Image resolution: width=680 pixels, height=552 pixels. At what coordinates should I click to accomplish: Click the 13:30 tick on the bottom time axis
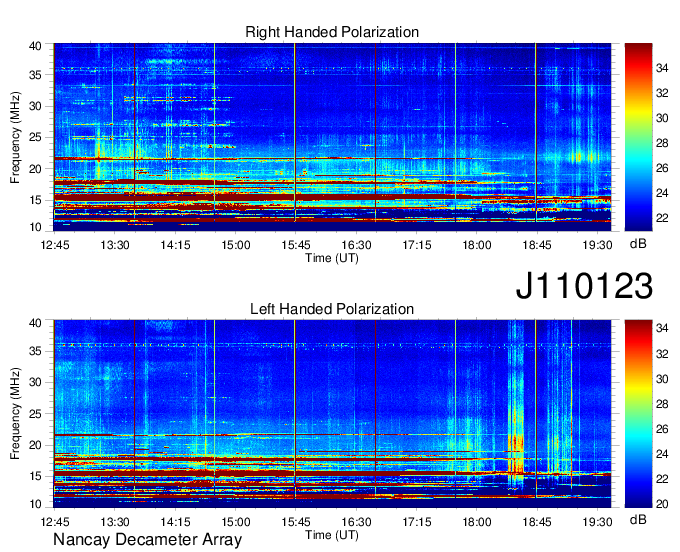[x=115, y=522]
